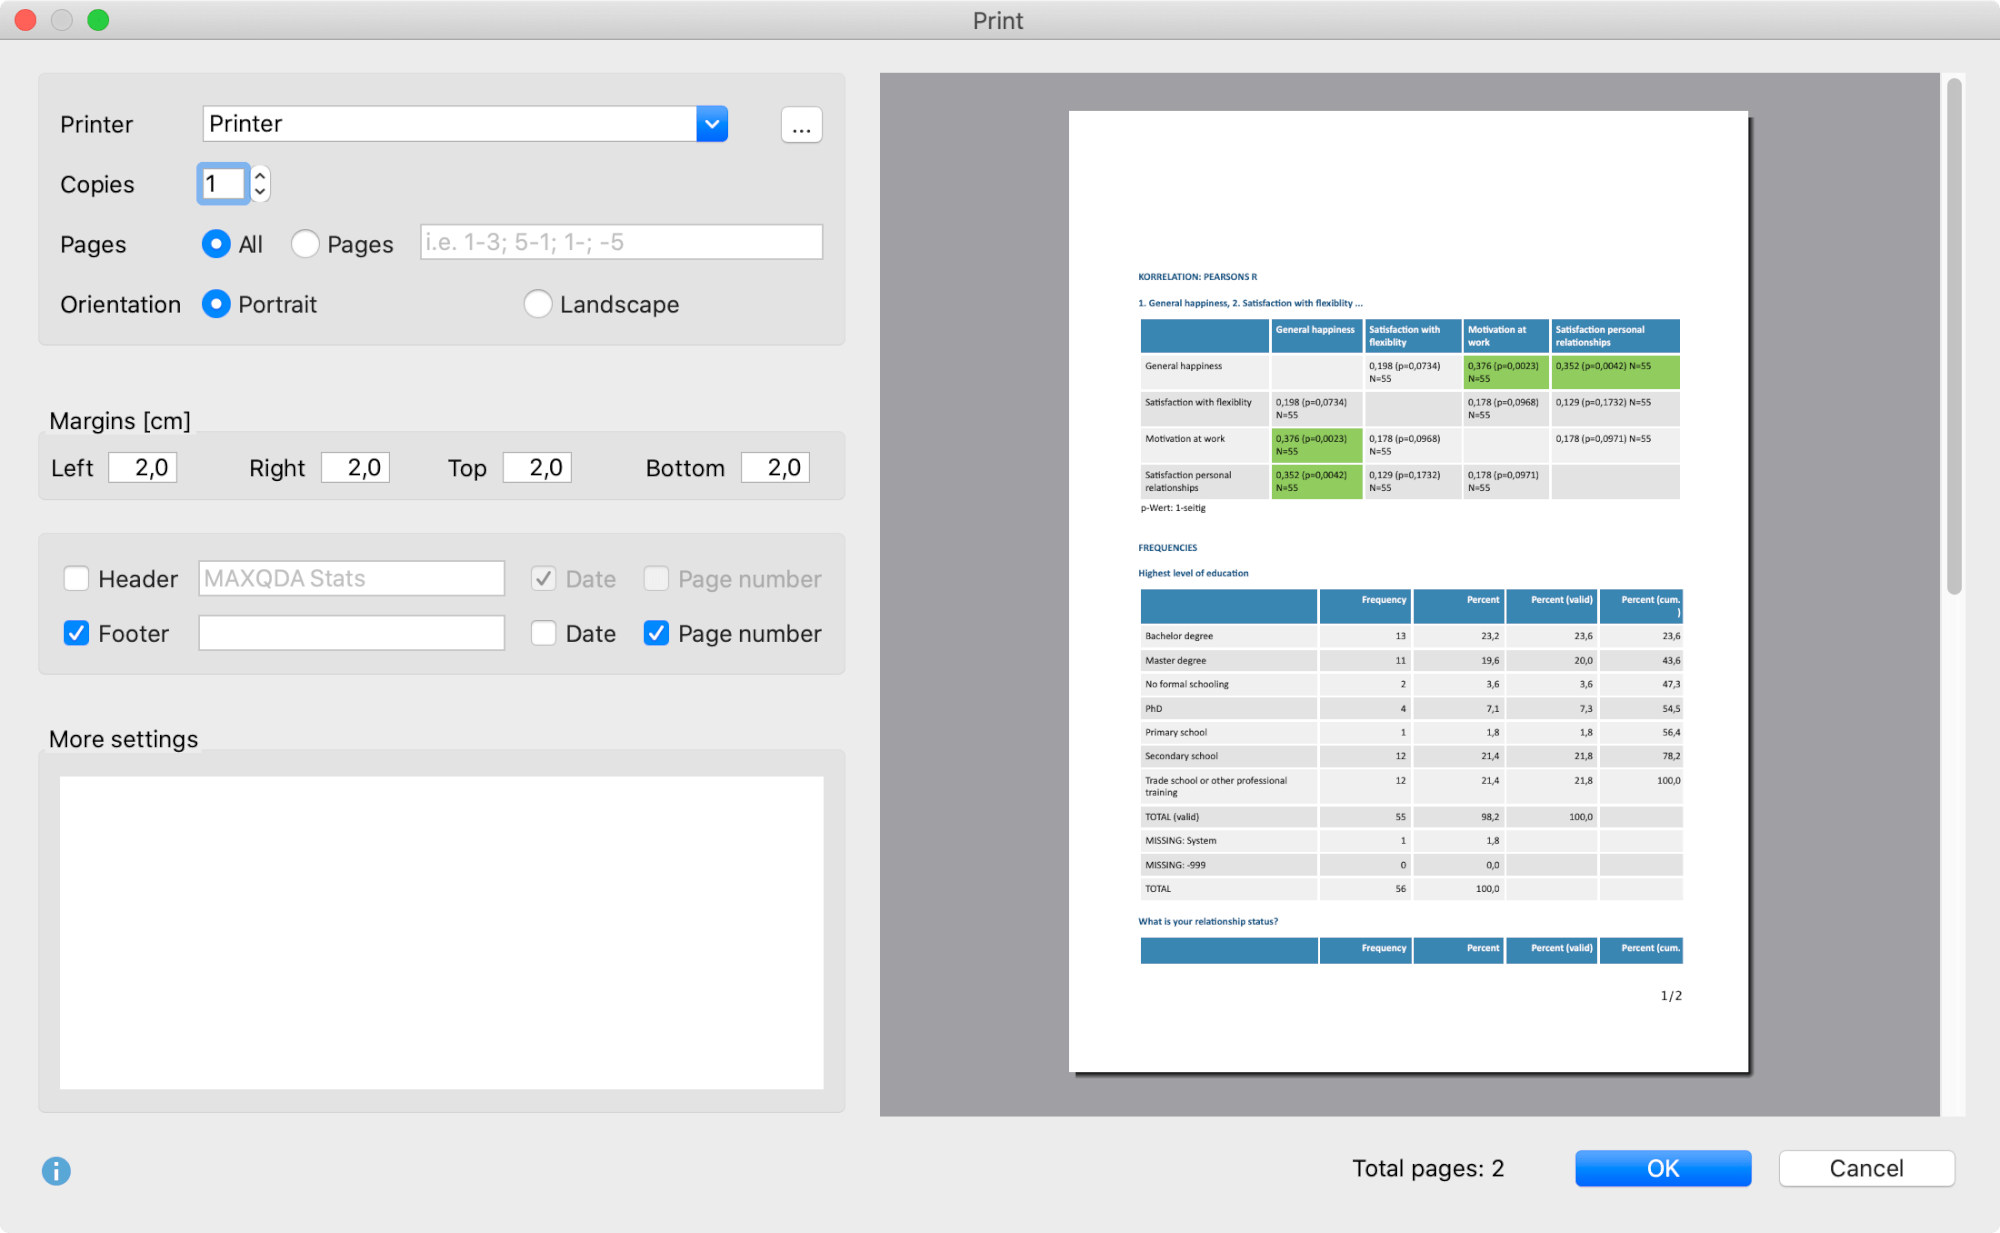Screen dimensions: 2000x1233
Task: Cancel the print dialog
Action: 1866,1167
